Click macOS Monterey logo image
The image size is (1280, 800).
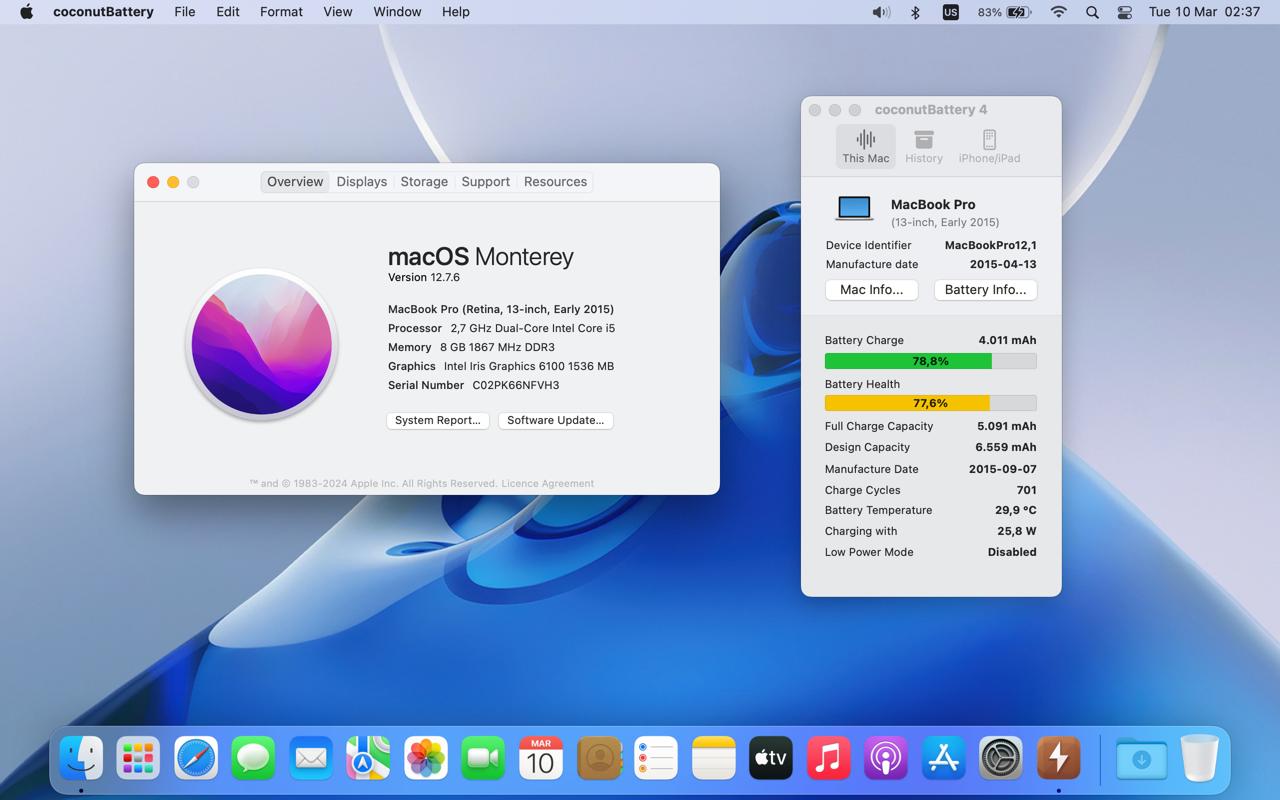(x=262, y=345)
